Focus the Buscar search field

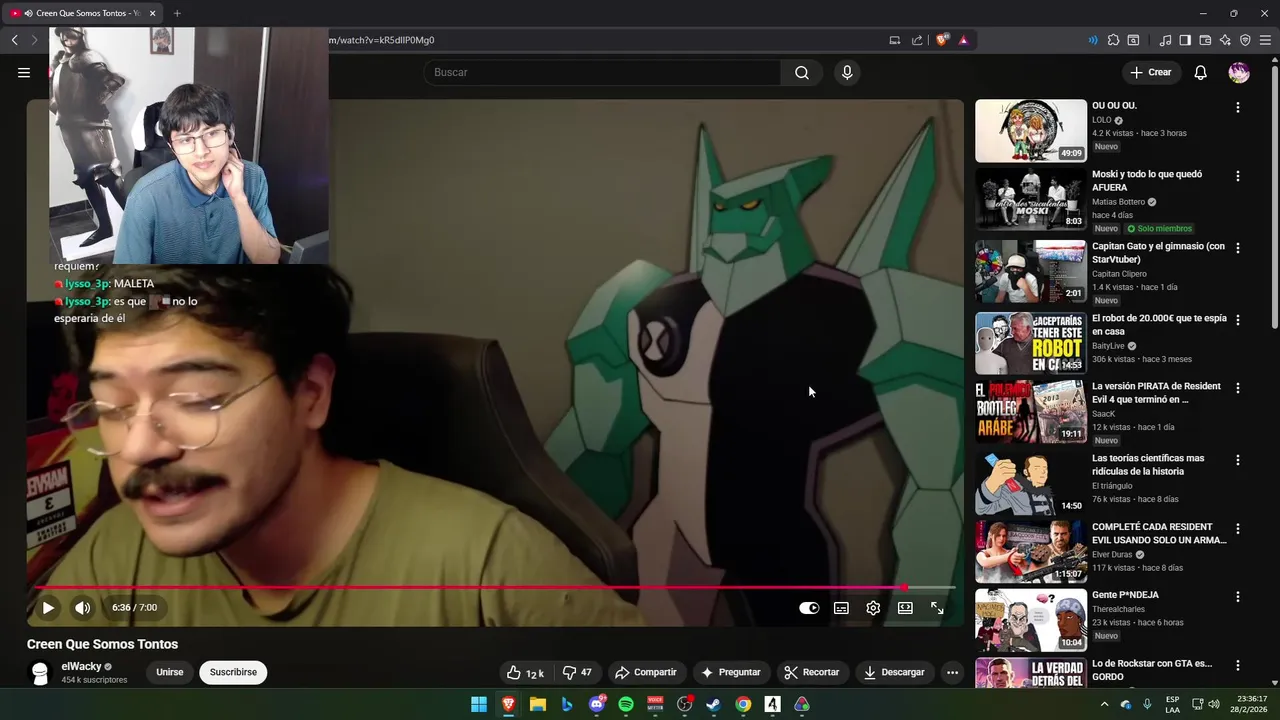[x=602, y=72]
